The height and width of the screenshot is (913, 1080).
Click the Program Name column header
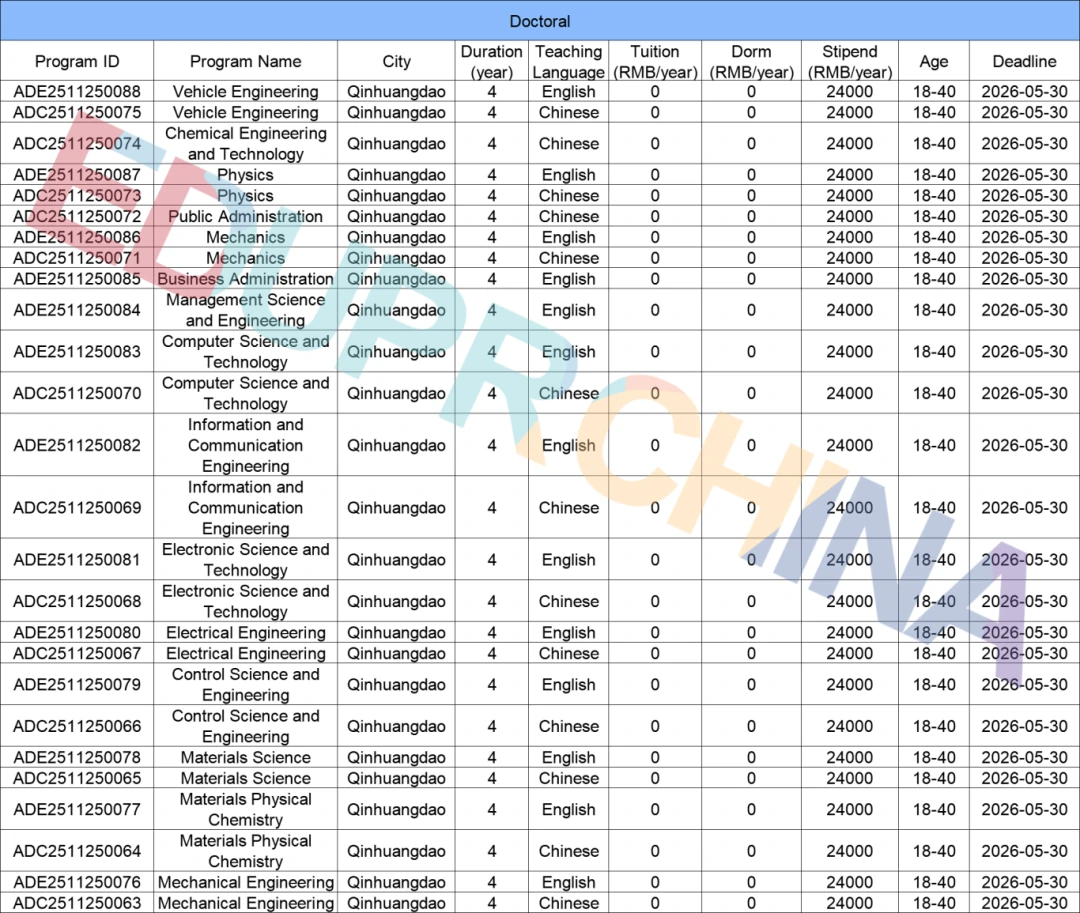pos(245,61)
